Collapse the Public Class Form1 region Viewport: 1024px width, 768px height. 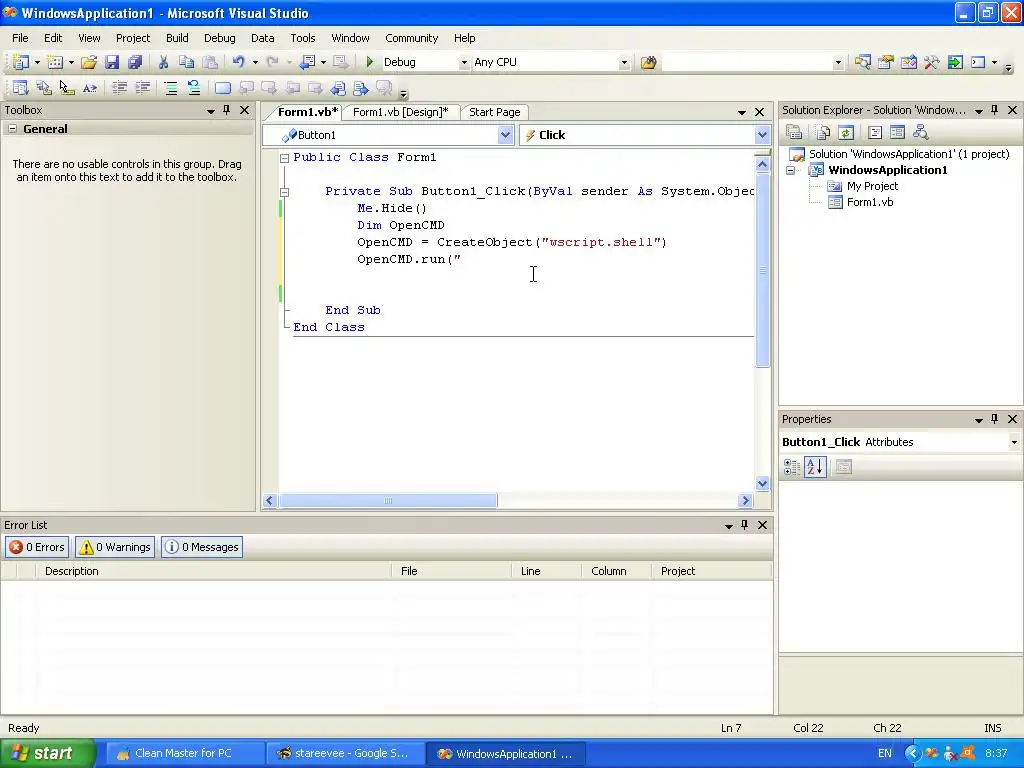click(285, 158)
